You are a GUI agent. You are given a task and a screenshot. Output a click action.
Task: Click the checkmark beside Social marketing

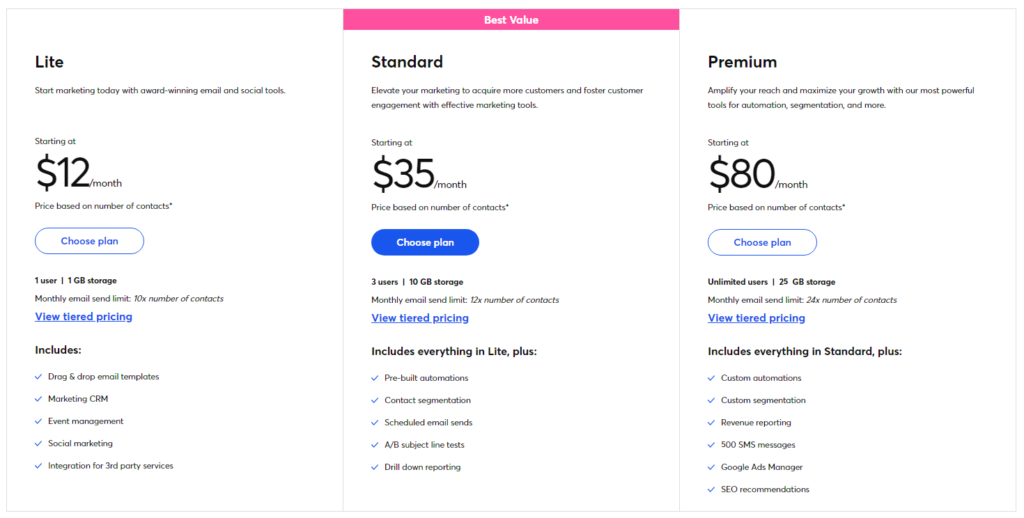tap(38, 443)
